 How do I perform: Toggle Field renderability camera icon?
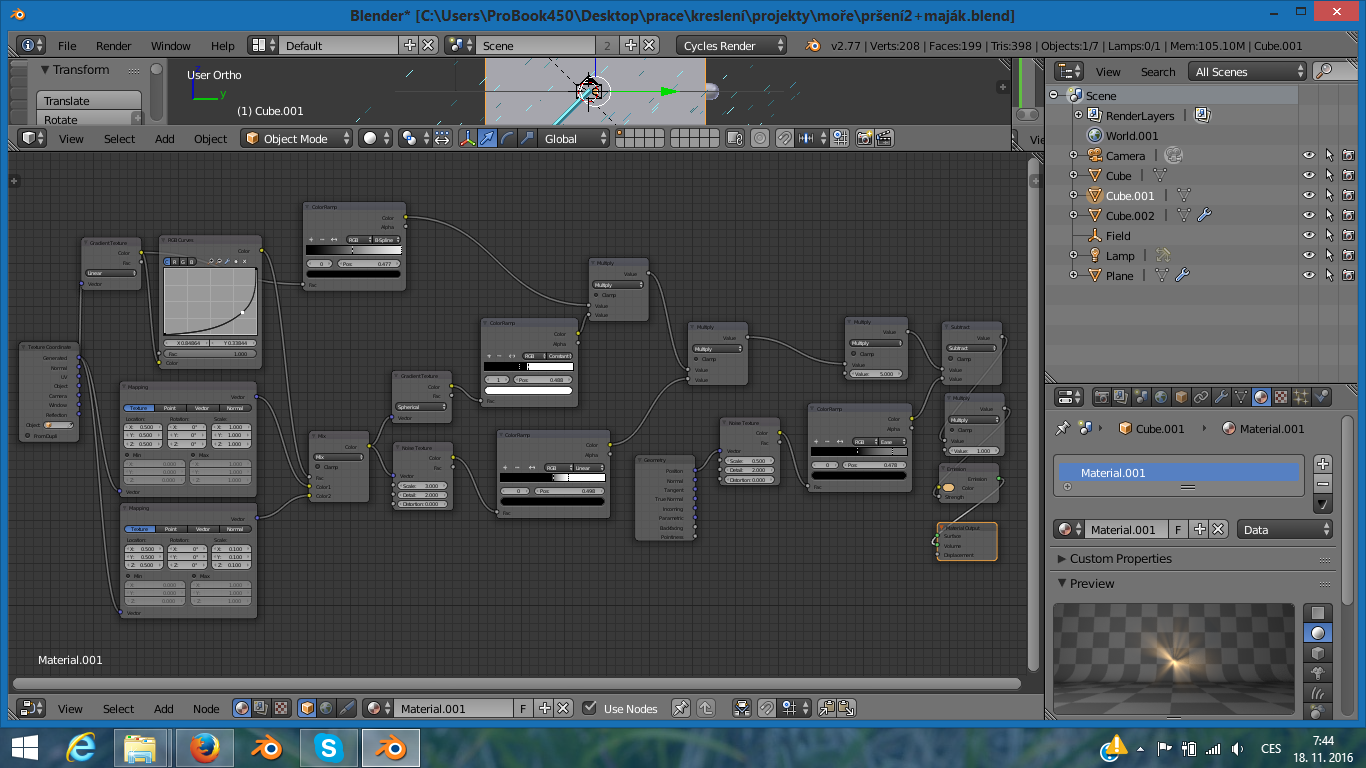tap(1348, 235)
